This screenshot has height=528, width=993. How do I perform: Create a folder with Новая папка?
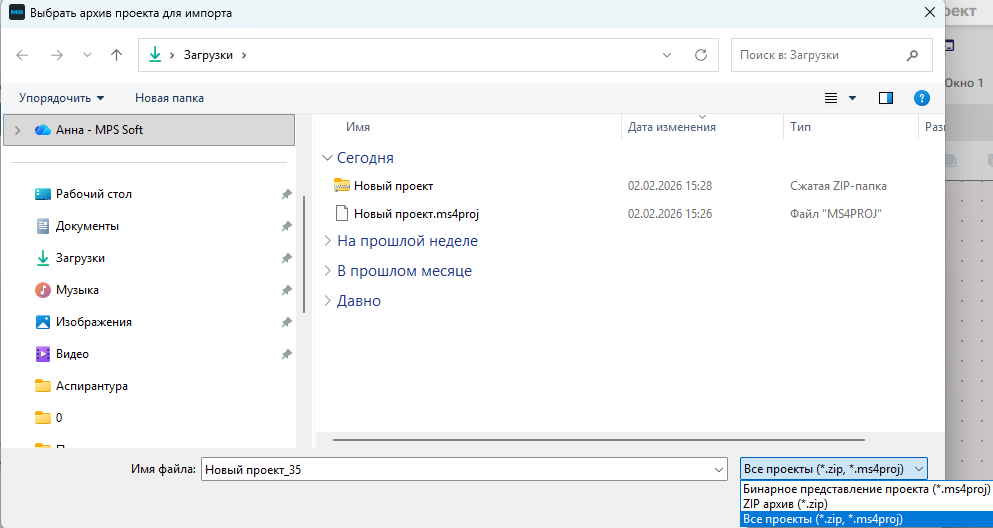[x=169, y=98]
